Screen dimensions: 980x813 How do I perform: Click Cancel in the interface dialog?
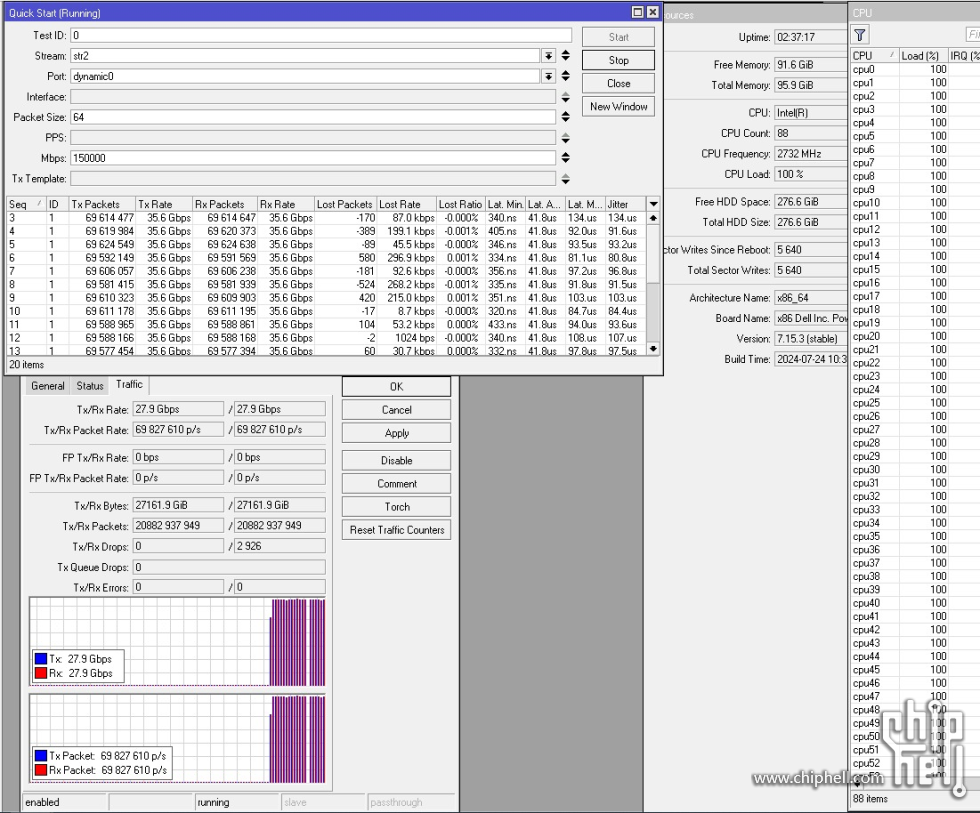pyautogui.click(x=396, y=410)
